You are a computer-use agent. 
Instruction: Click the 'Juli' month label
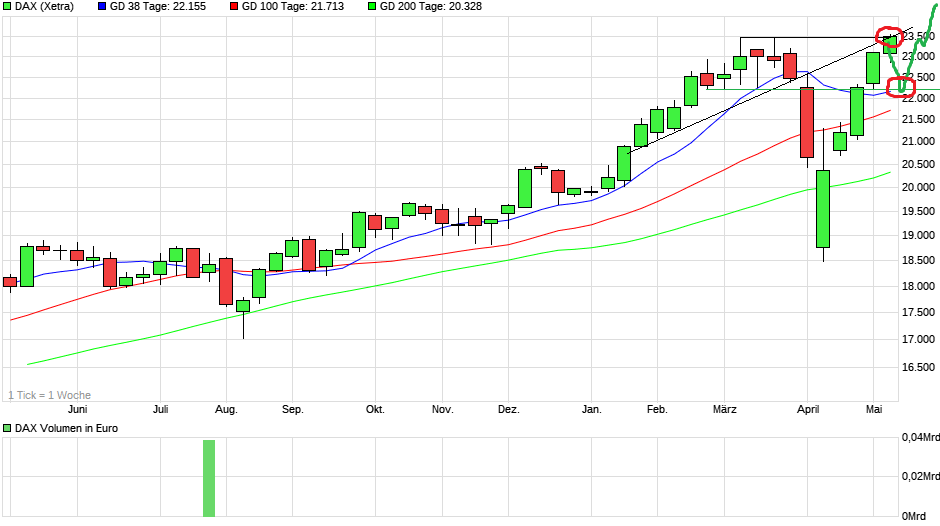point(161,410)
